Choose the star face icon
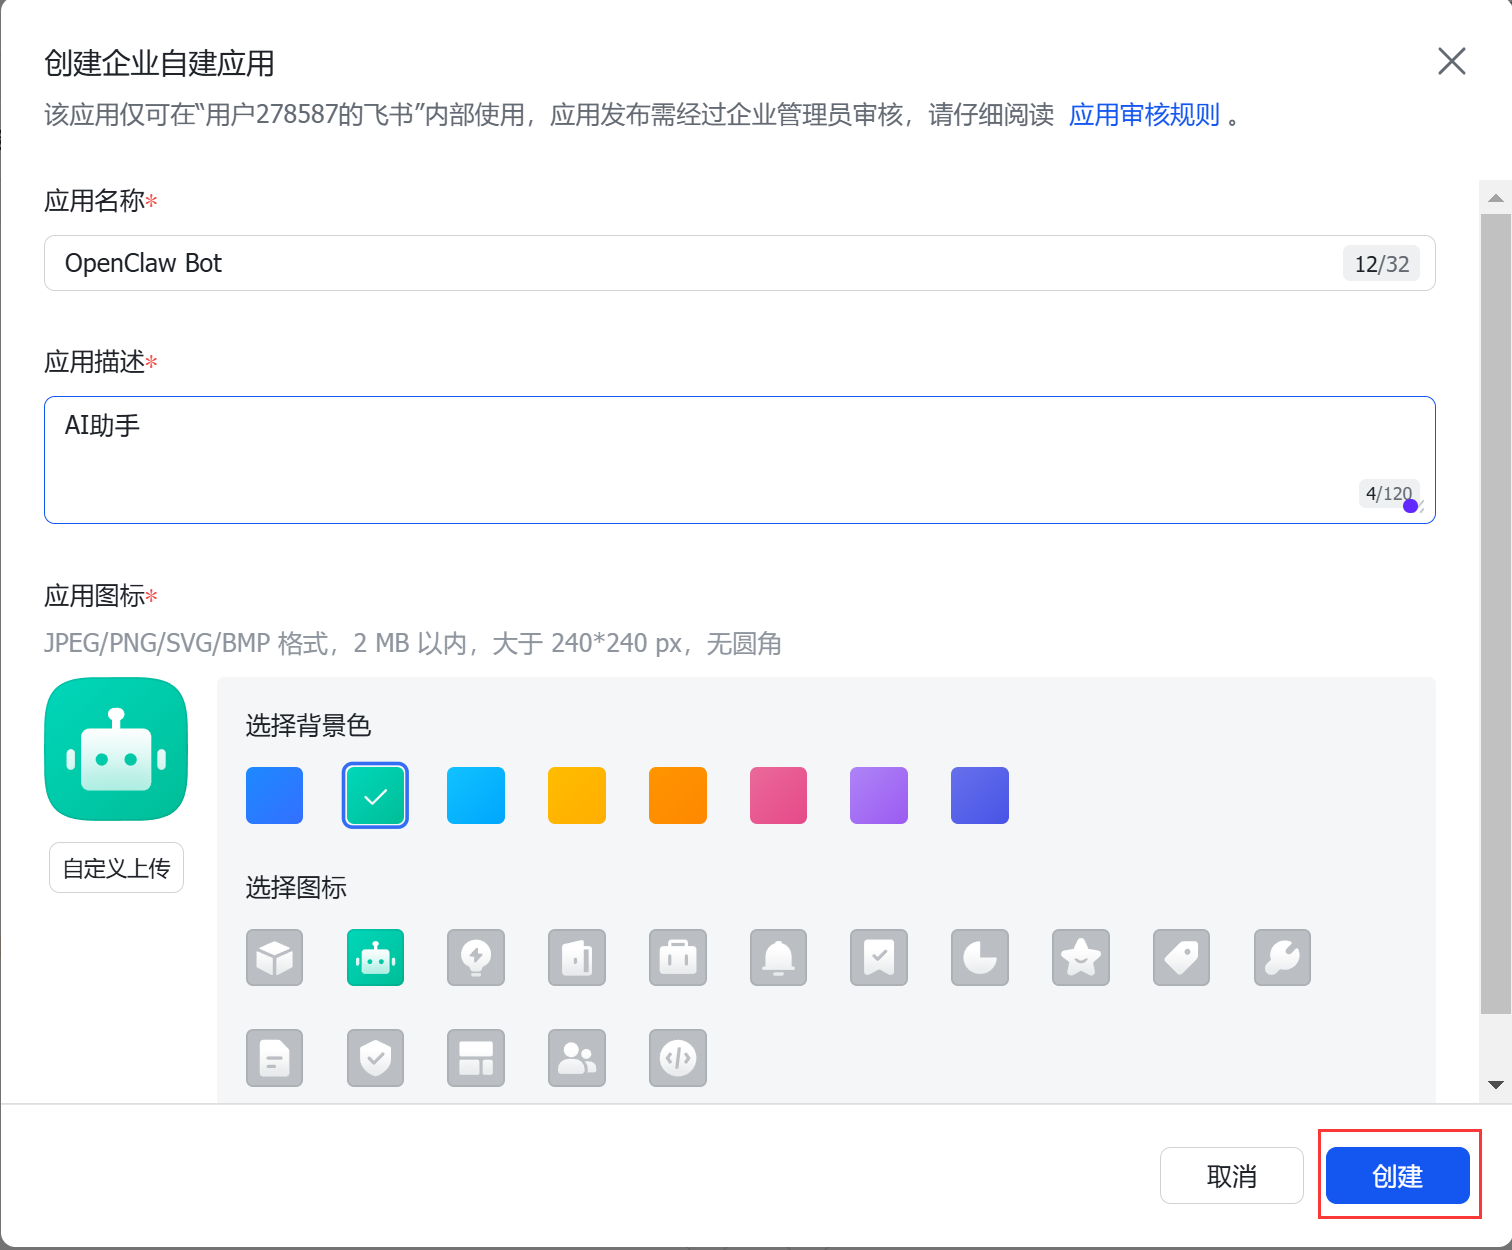Image resolution: width=1512 pixels, height=1250 pixels. pyautogui.click(x=1081, y=958)
